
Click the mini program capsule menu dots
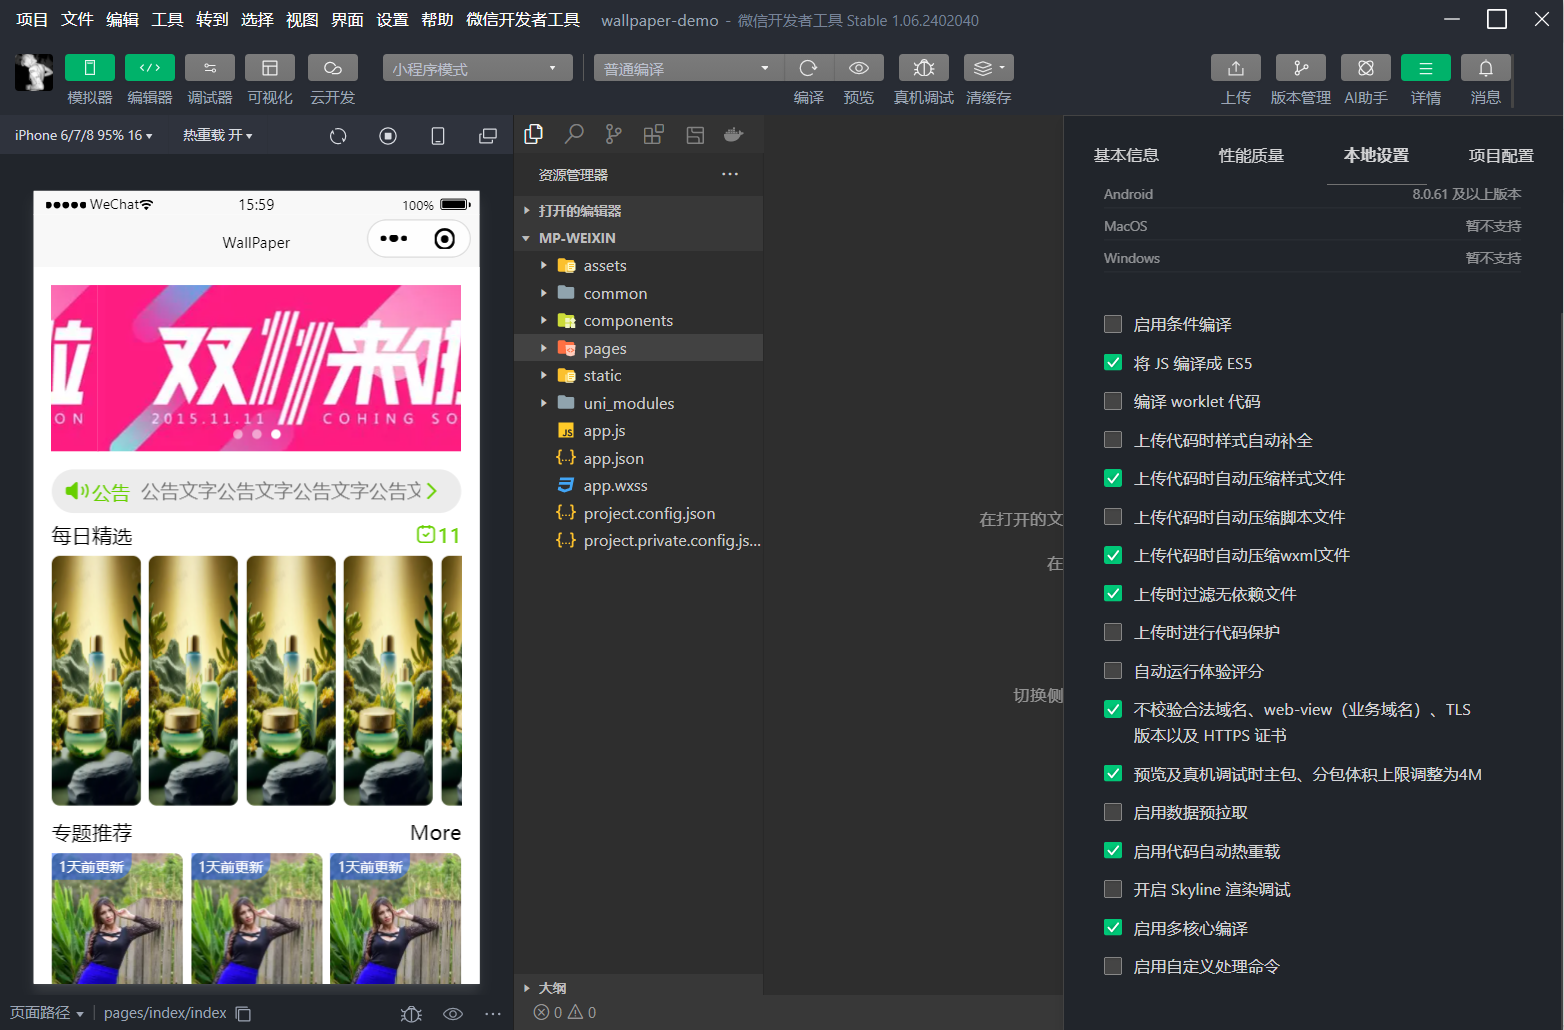tap(394, 239)
